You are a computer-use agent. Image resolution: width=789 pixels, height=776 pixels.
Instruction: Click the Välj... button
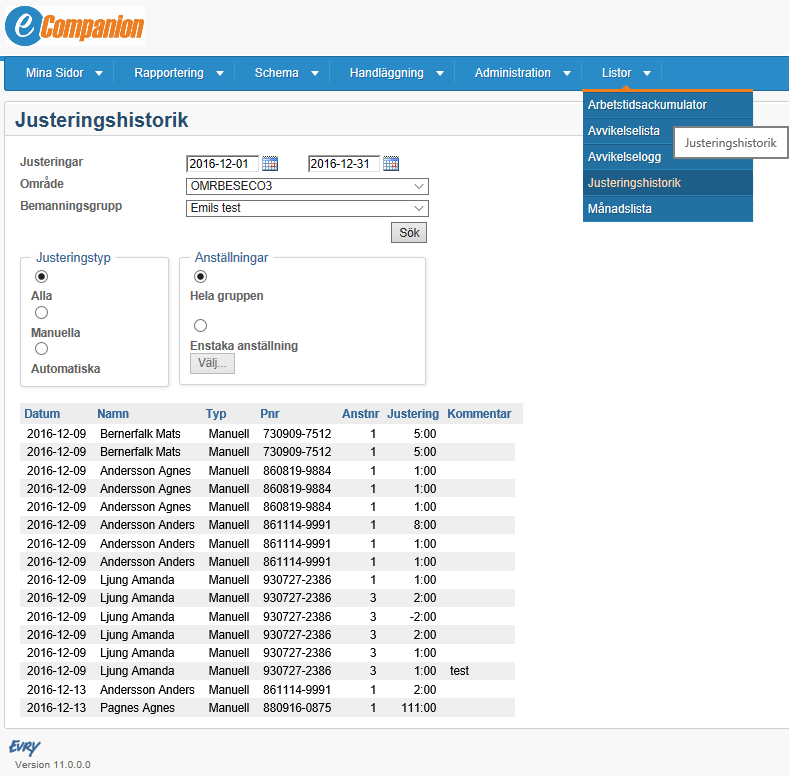(212, 363)
